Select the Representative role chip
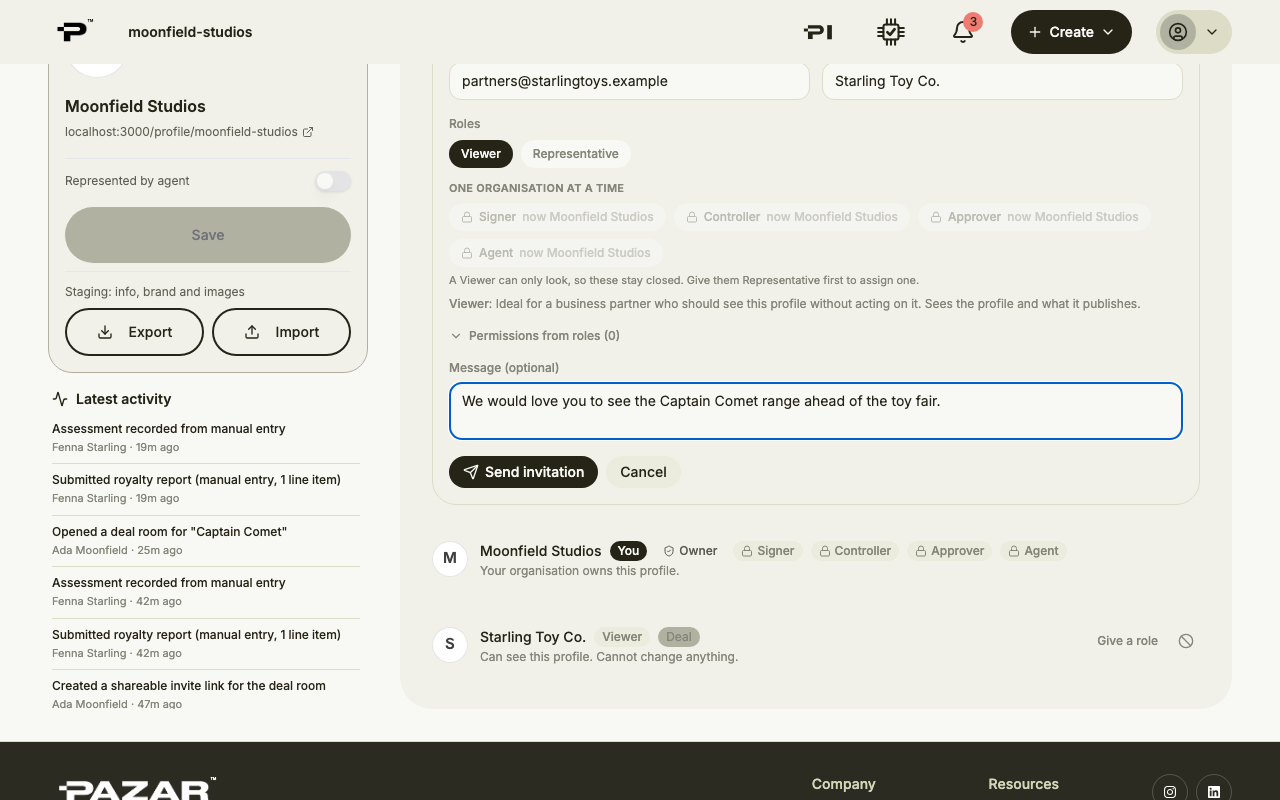Screen dimensions: 1280x800 [x=575, y=154]
